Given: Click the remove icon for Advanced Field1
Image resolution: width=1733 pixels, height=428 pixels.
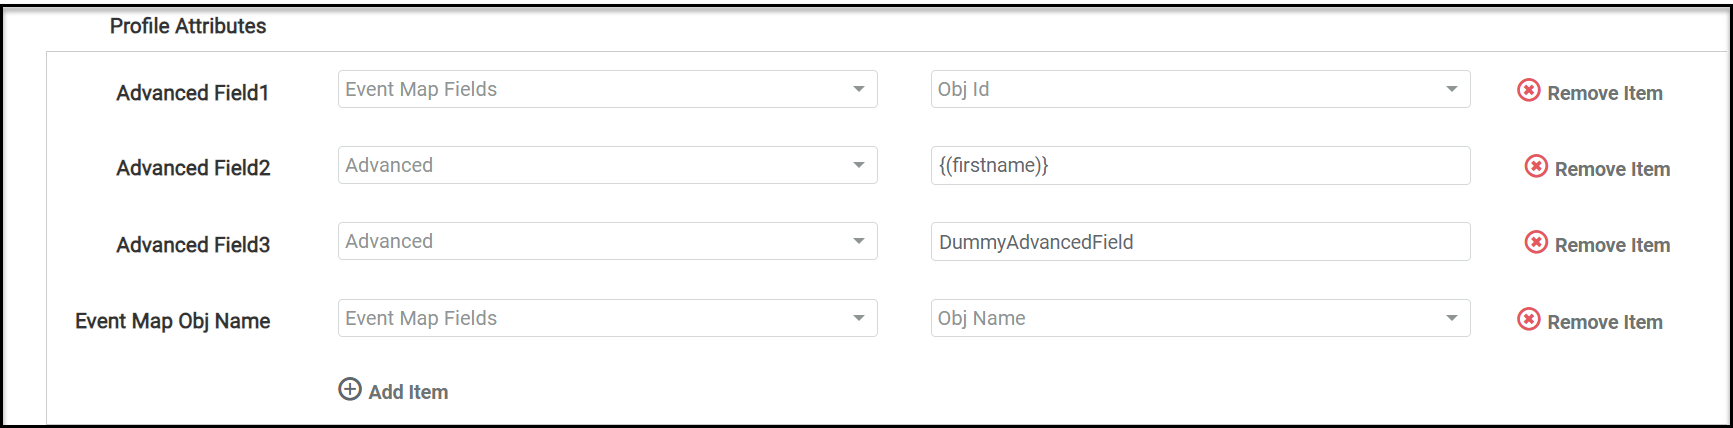Looking at the screenshot, I should (1528, 91).
